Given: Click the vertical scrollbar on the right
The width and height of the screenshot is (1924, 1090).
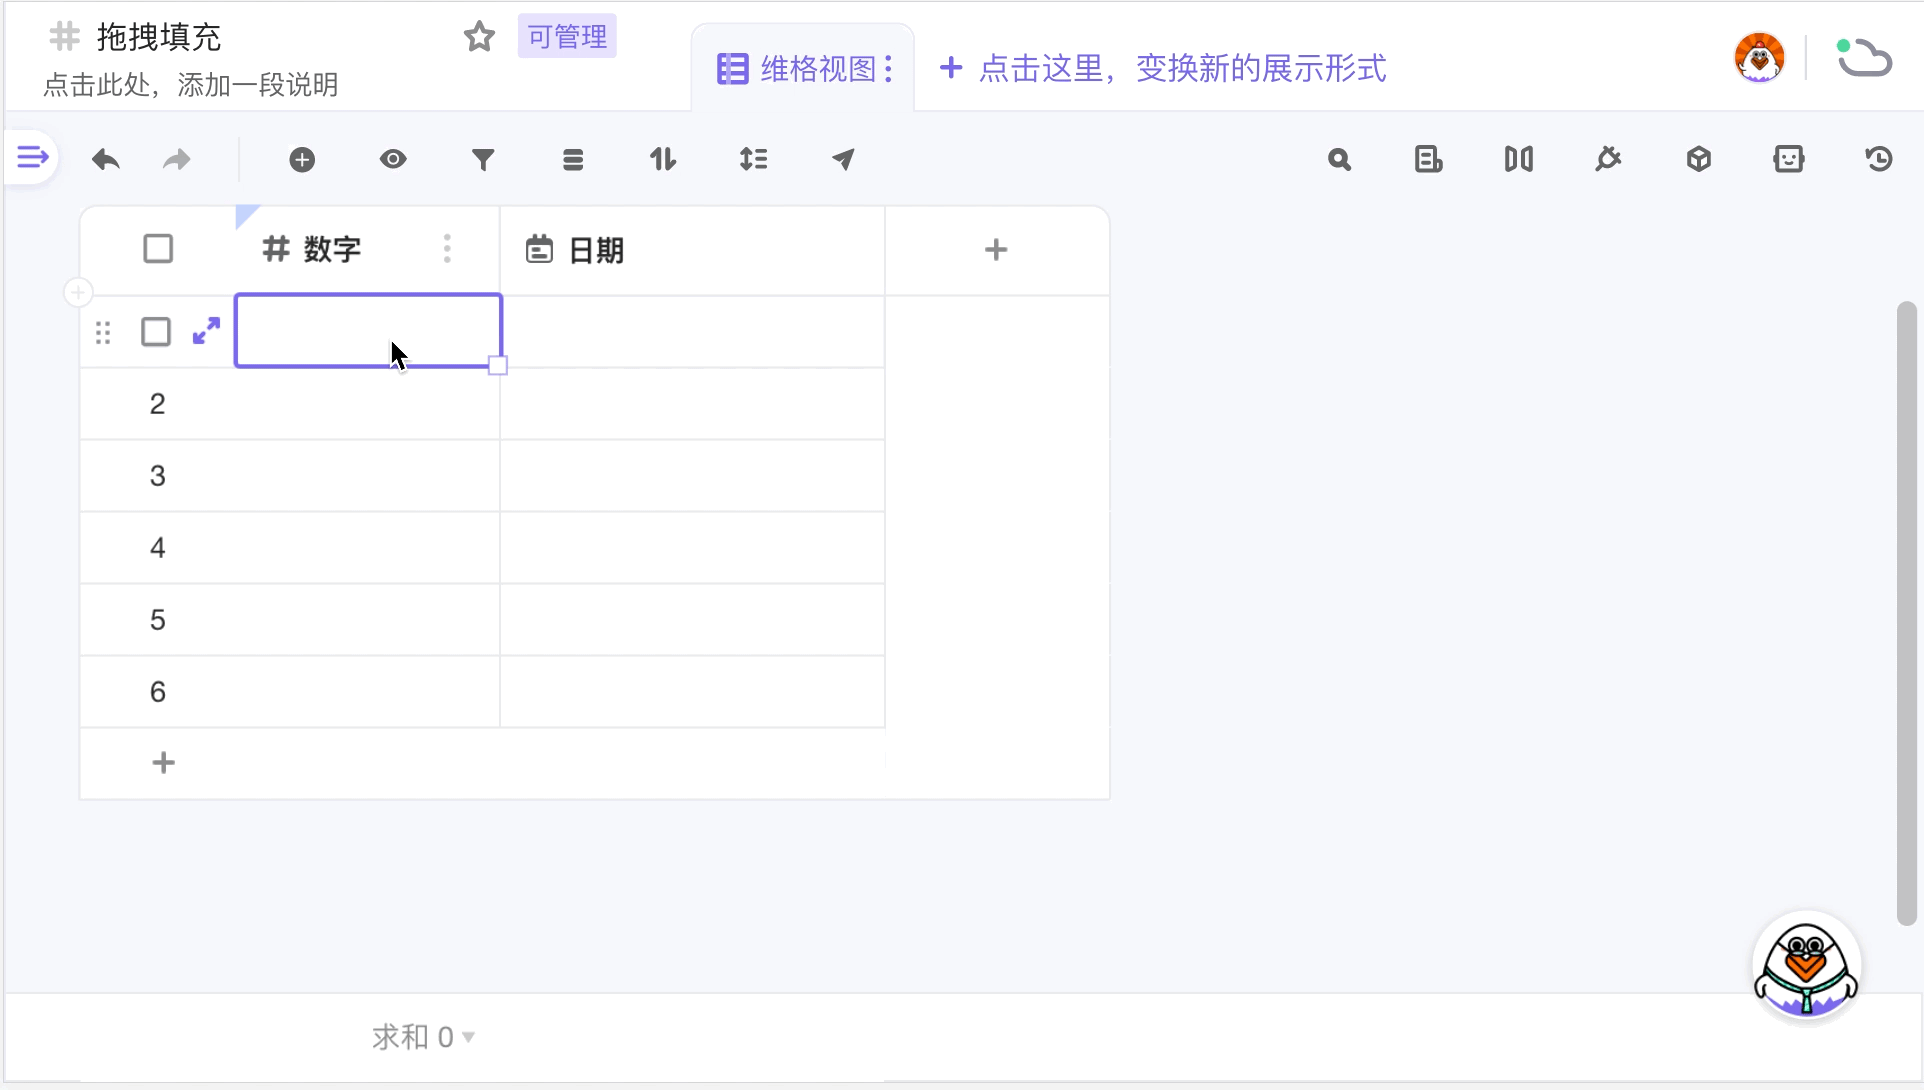Looking at the screenshot, I should tap(1906, 610).
